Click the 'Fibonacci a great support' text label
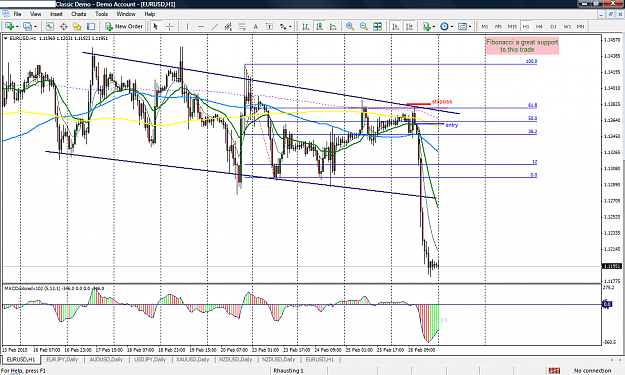 (x=522, y=46)
